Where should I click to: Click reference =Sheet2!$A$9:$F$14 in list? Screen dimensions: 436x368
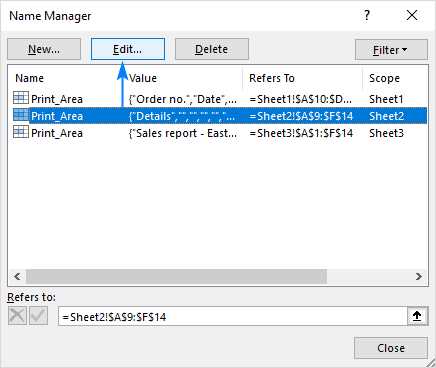point(301,116)
